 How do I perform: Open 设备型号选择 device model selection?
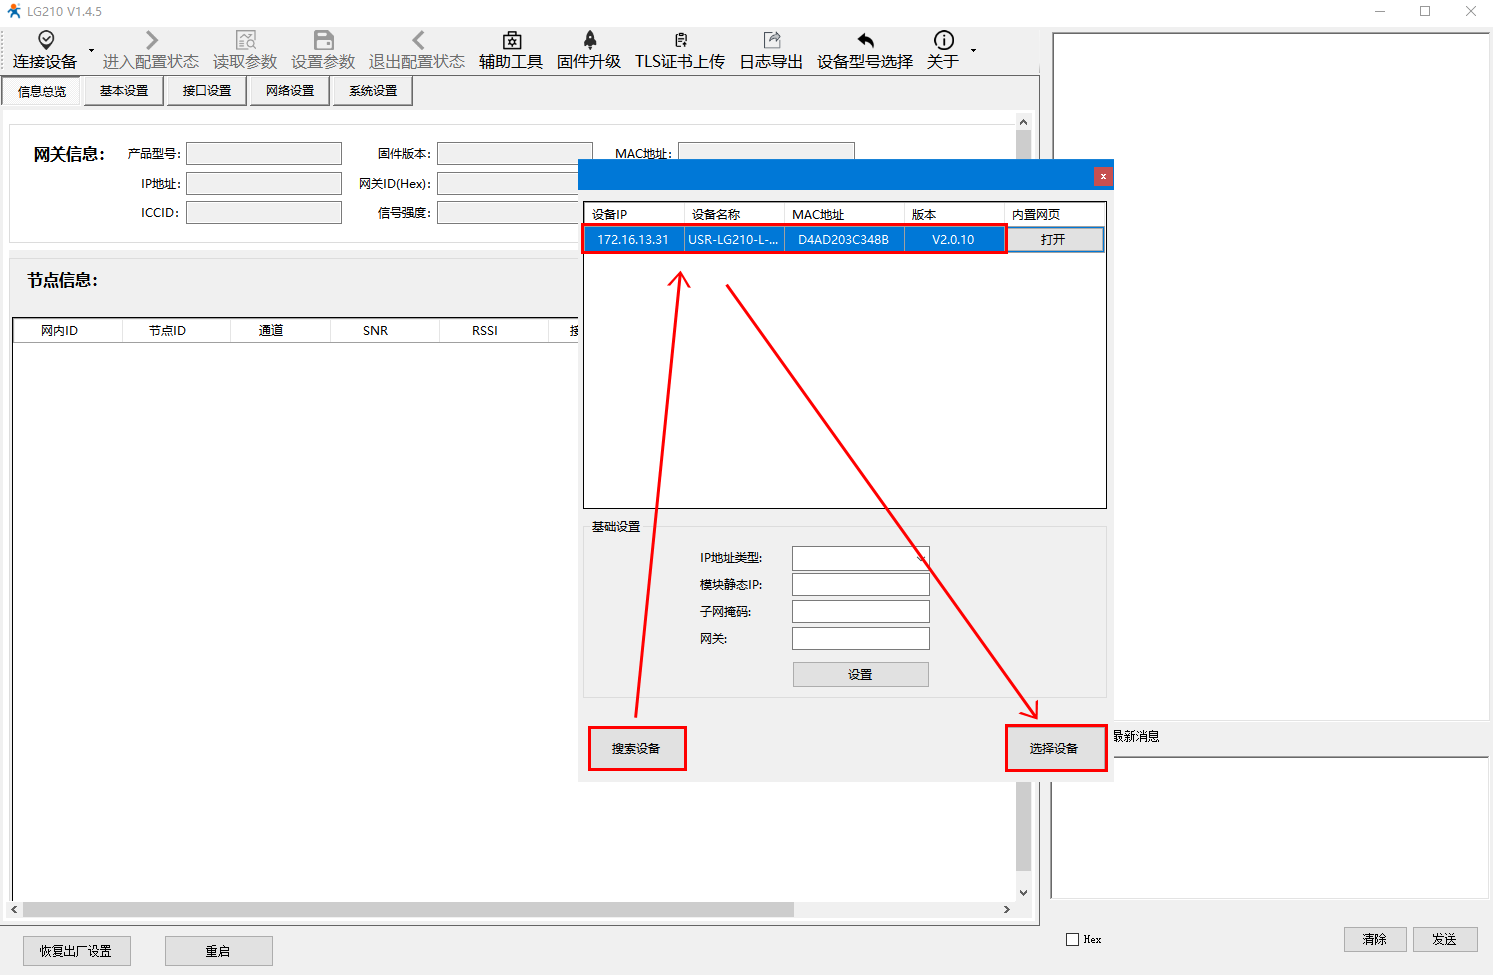(x=865, y=41)
